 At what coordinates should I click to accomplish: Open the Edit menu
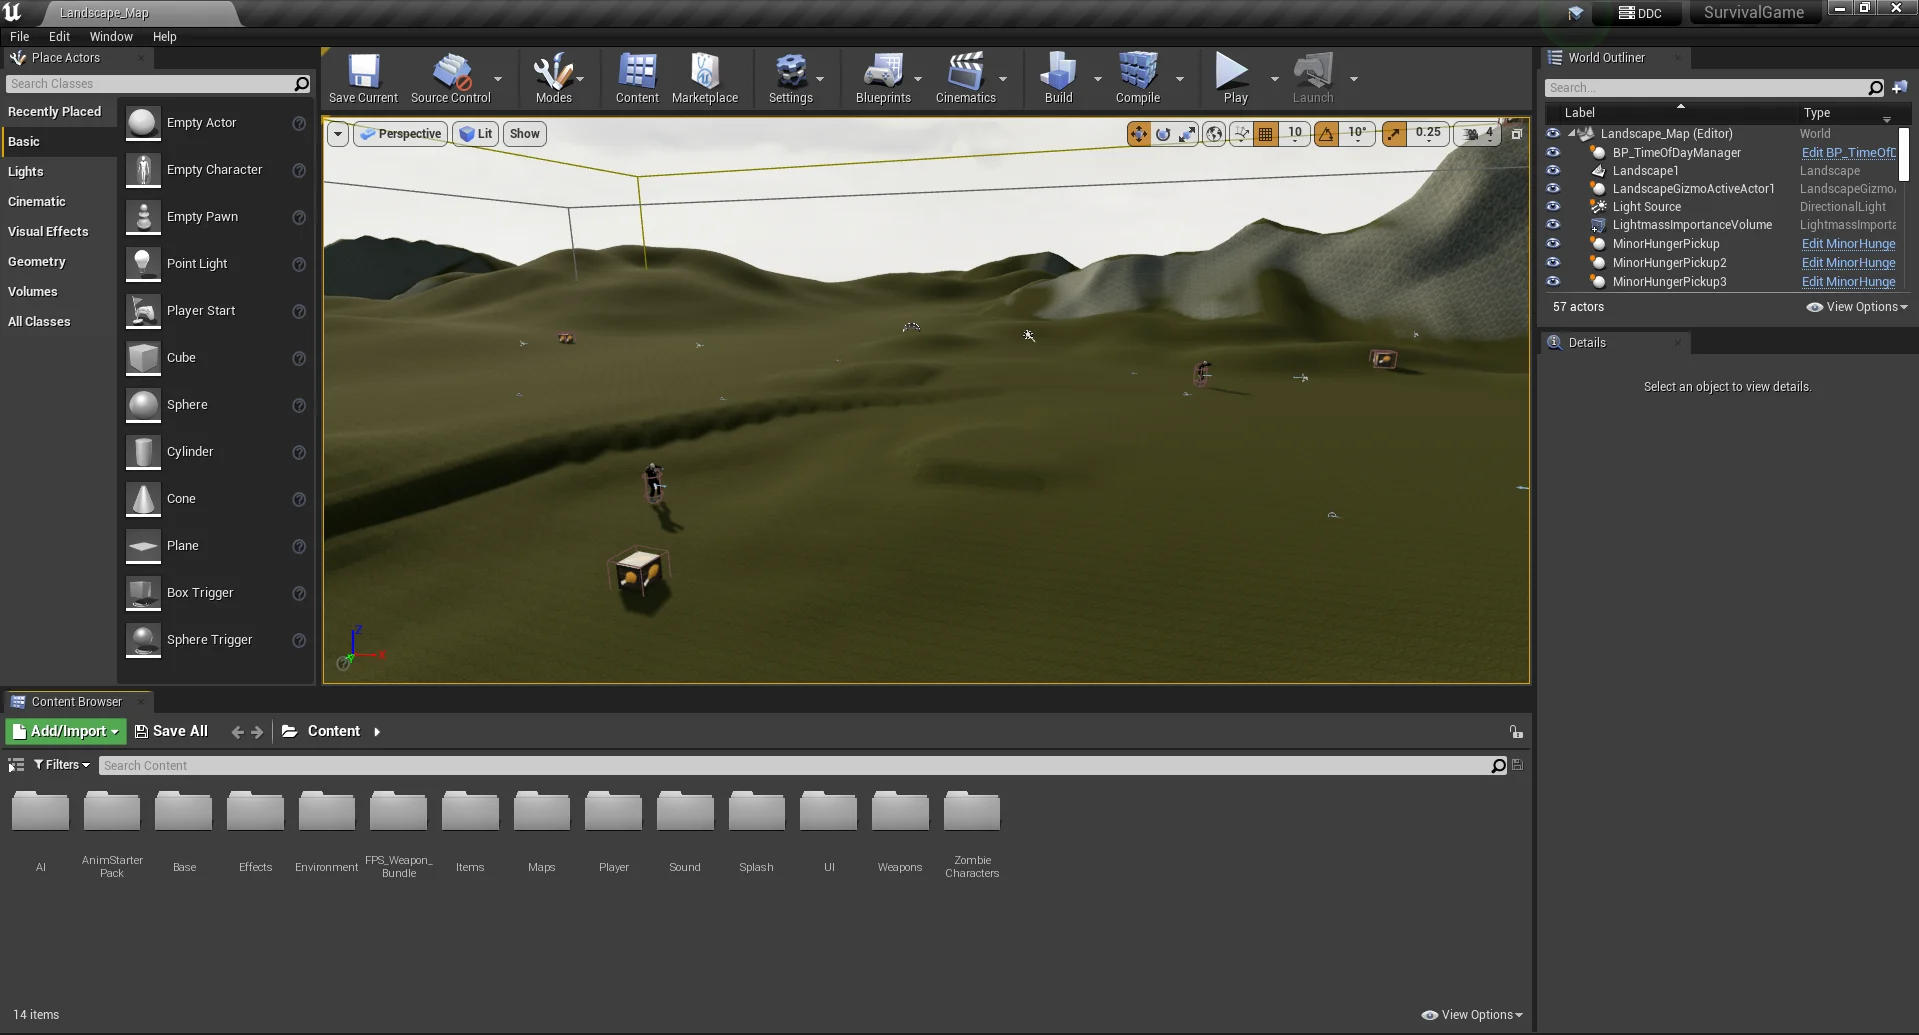[59, 36]
